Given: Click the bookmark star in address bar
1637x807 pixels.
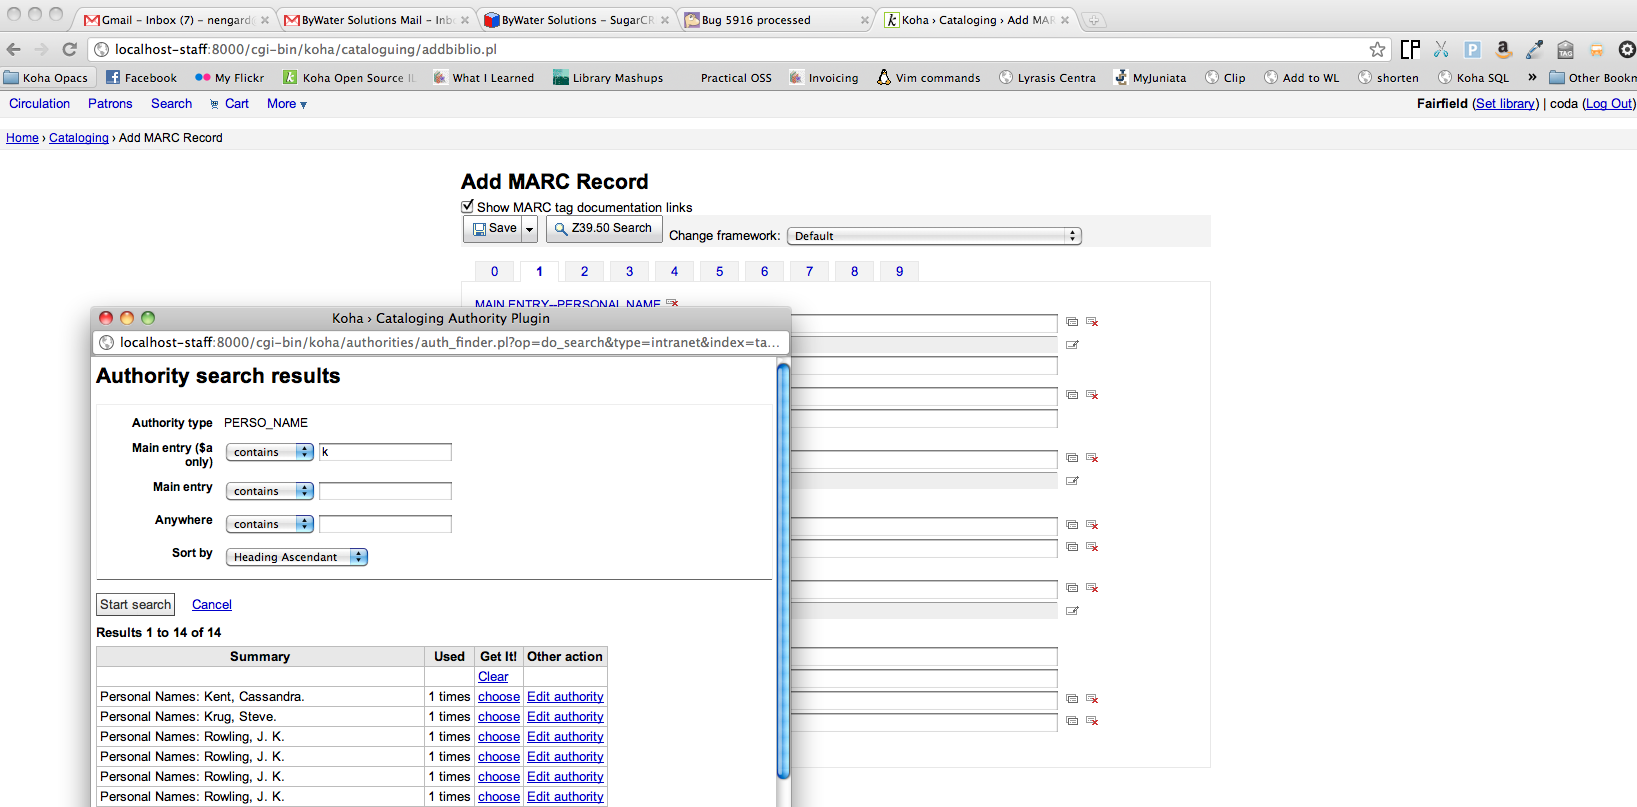Looking at the screenshot, I should click(1377, 49).
